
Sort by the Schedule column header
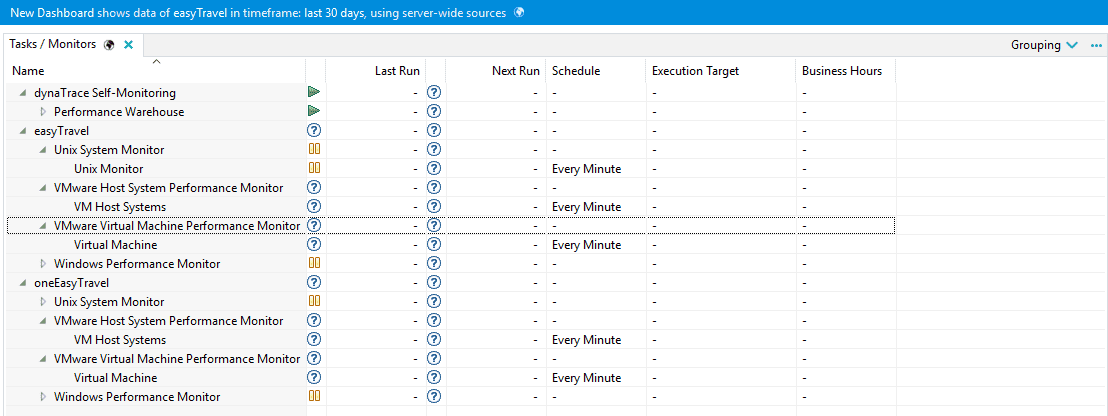tap(595, 71)
